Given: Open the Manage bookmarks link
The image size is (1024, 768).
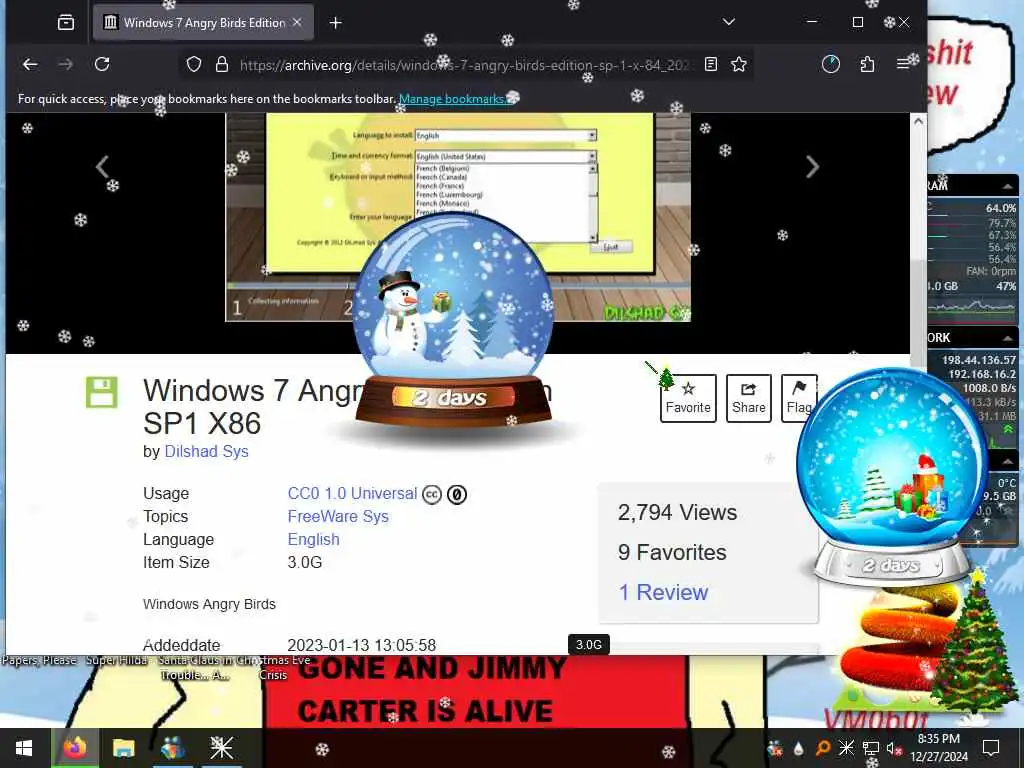Looking at the screenshot, I should pos(452,99).
